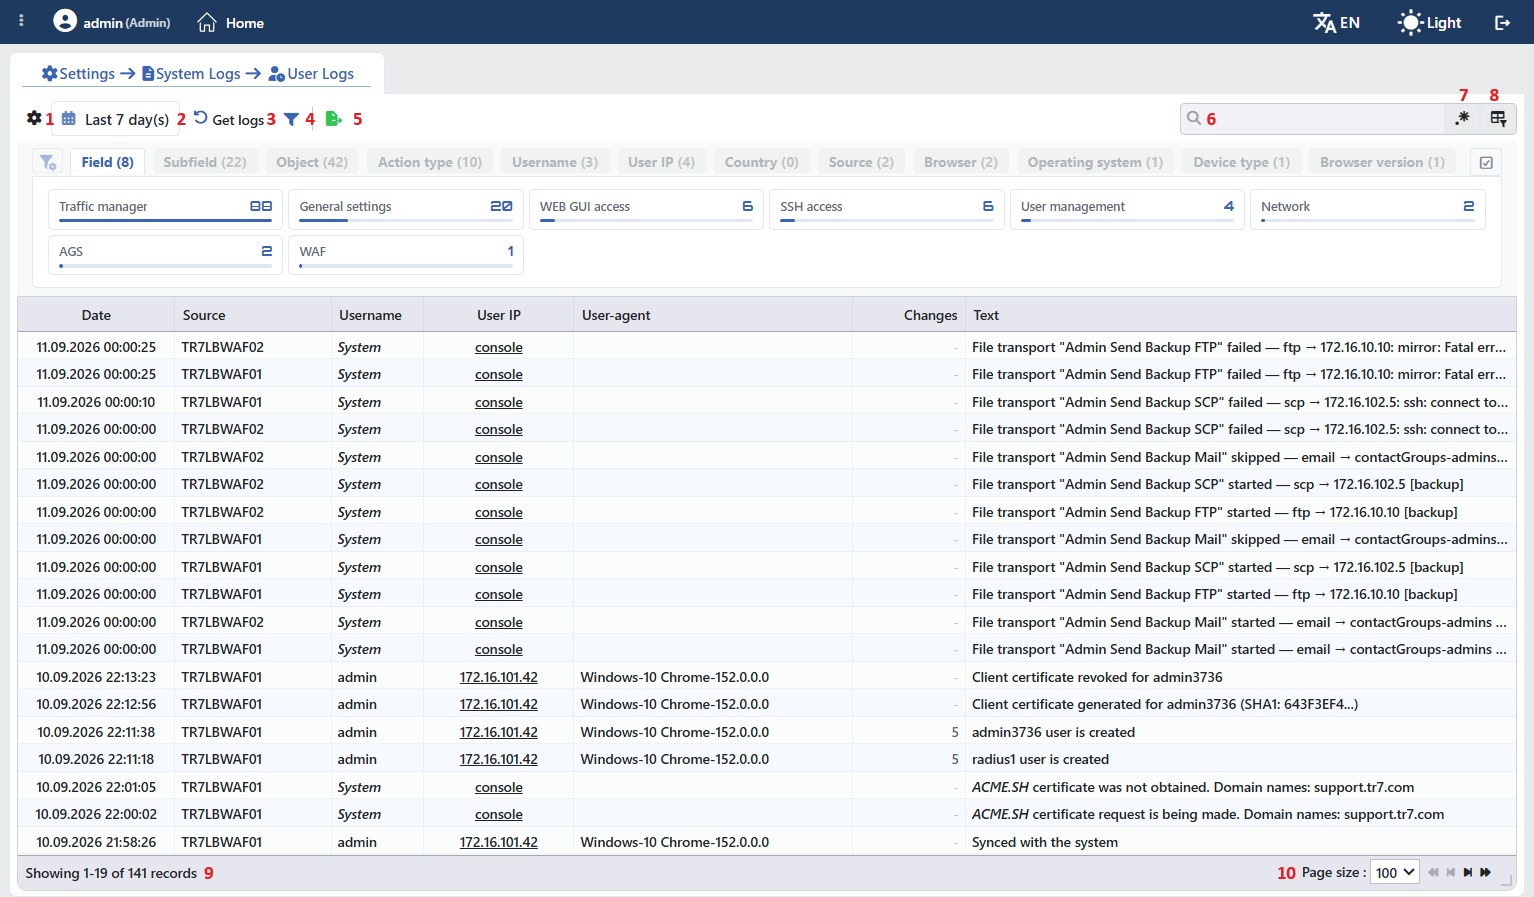Sort by Source column header

(252, 315)
